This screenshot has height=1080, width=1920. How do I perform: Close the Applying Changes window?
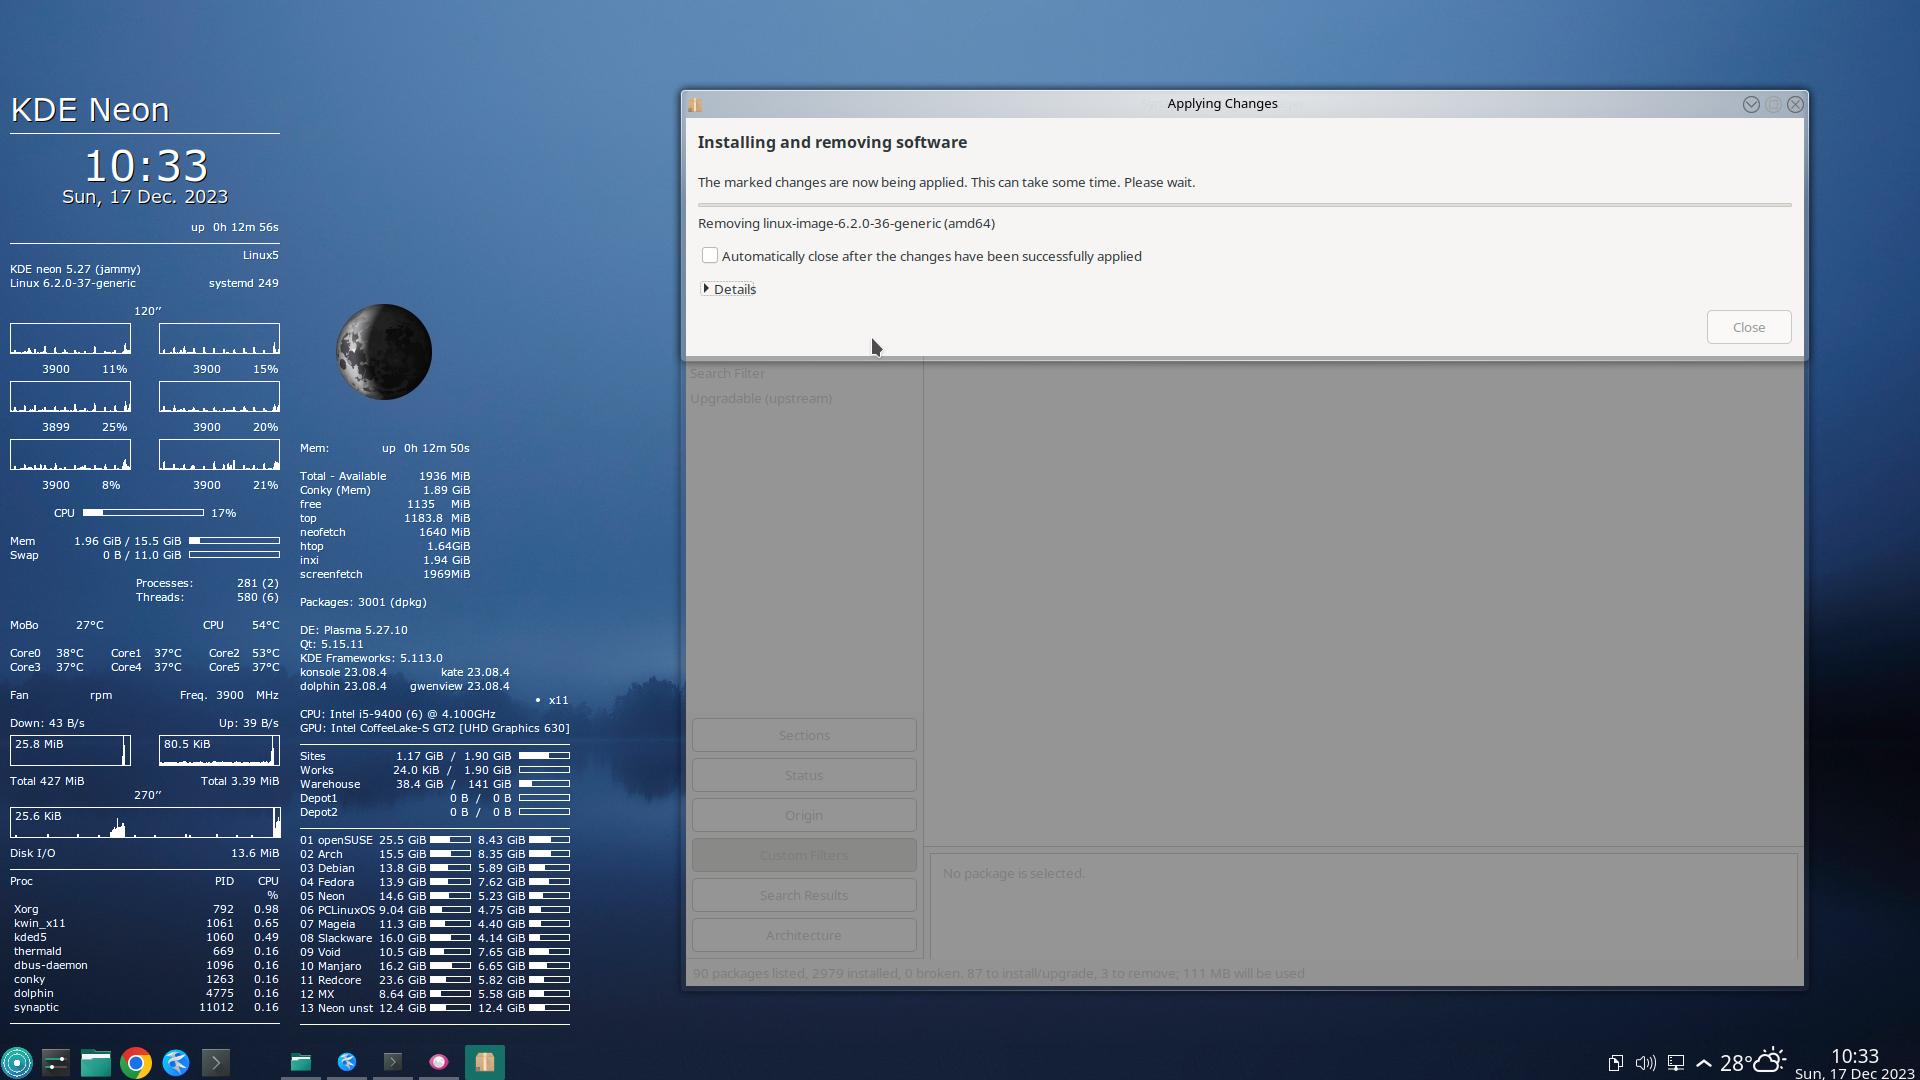coord(1795,104)
